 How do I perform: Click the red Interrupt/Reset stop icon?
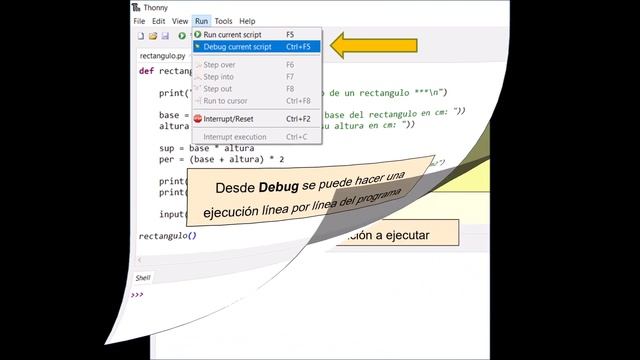point(198,119)
